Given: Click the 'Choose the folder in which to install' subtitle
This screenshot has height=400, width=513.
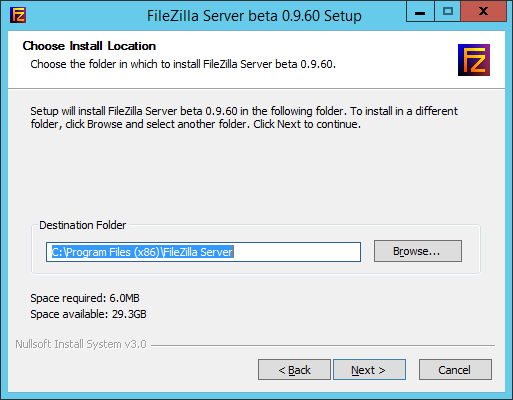Looking at the screenshot, I should coord(183,64).
